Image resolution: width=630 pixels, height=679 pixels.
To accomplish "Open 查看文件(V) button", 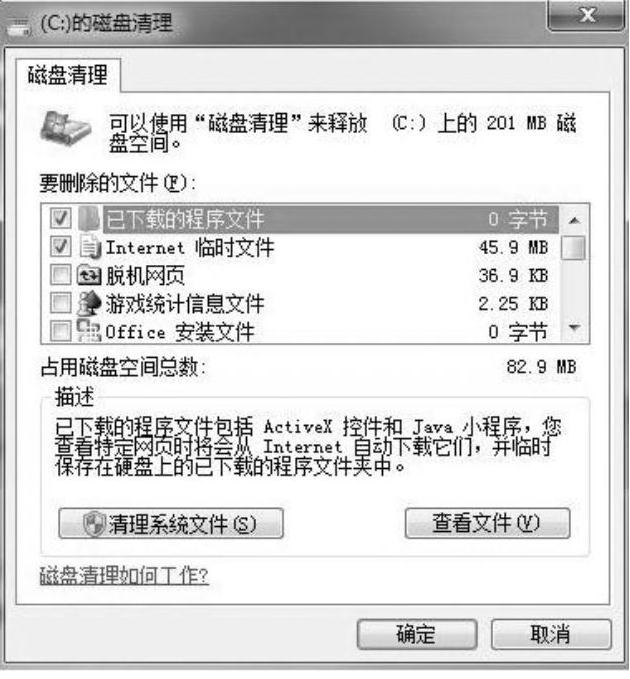I will click(x=487, y=523).
